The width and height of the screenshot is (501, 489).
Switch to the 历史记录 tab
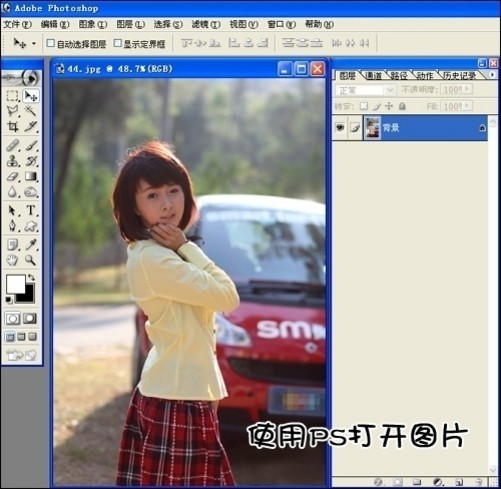click(459, 76)
